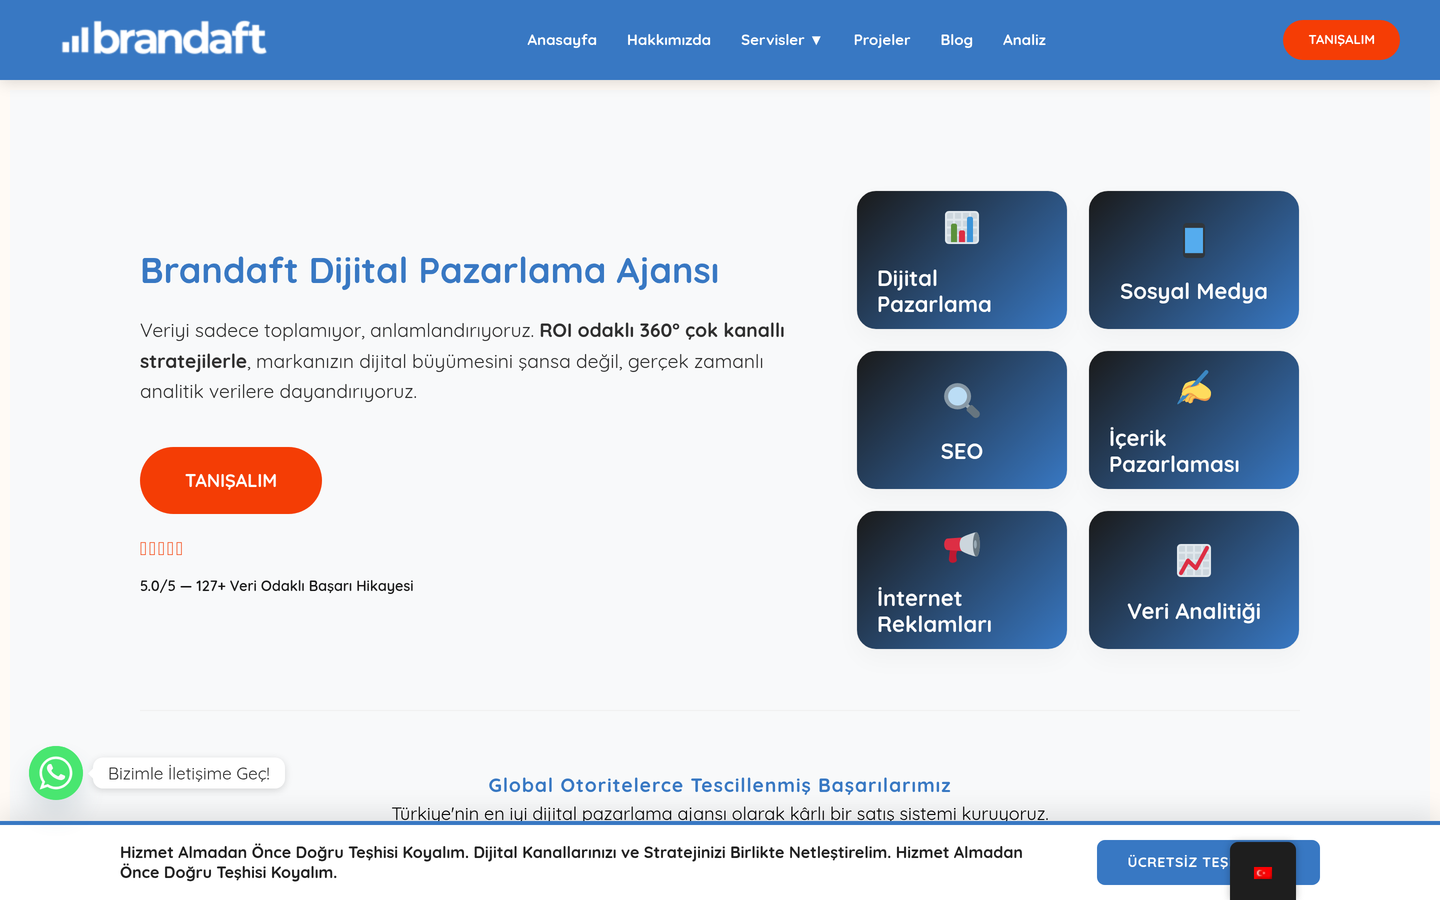This screenshot has width=1440, height=900.
Task: Click the trend chart icon on Veri Analitiği
Action: [1194, 560]
